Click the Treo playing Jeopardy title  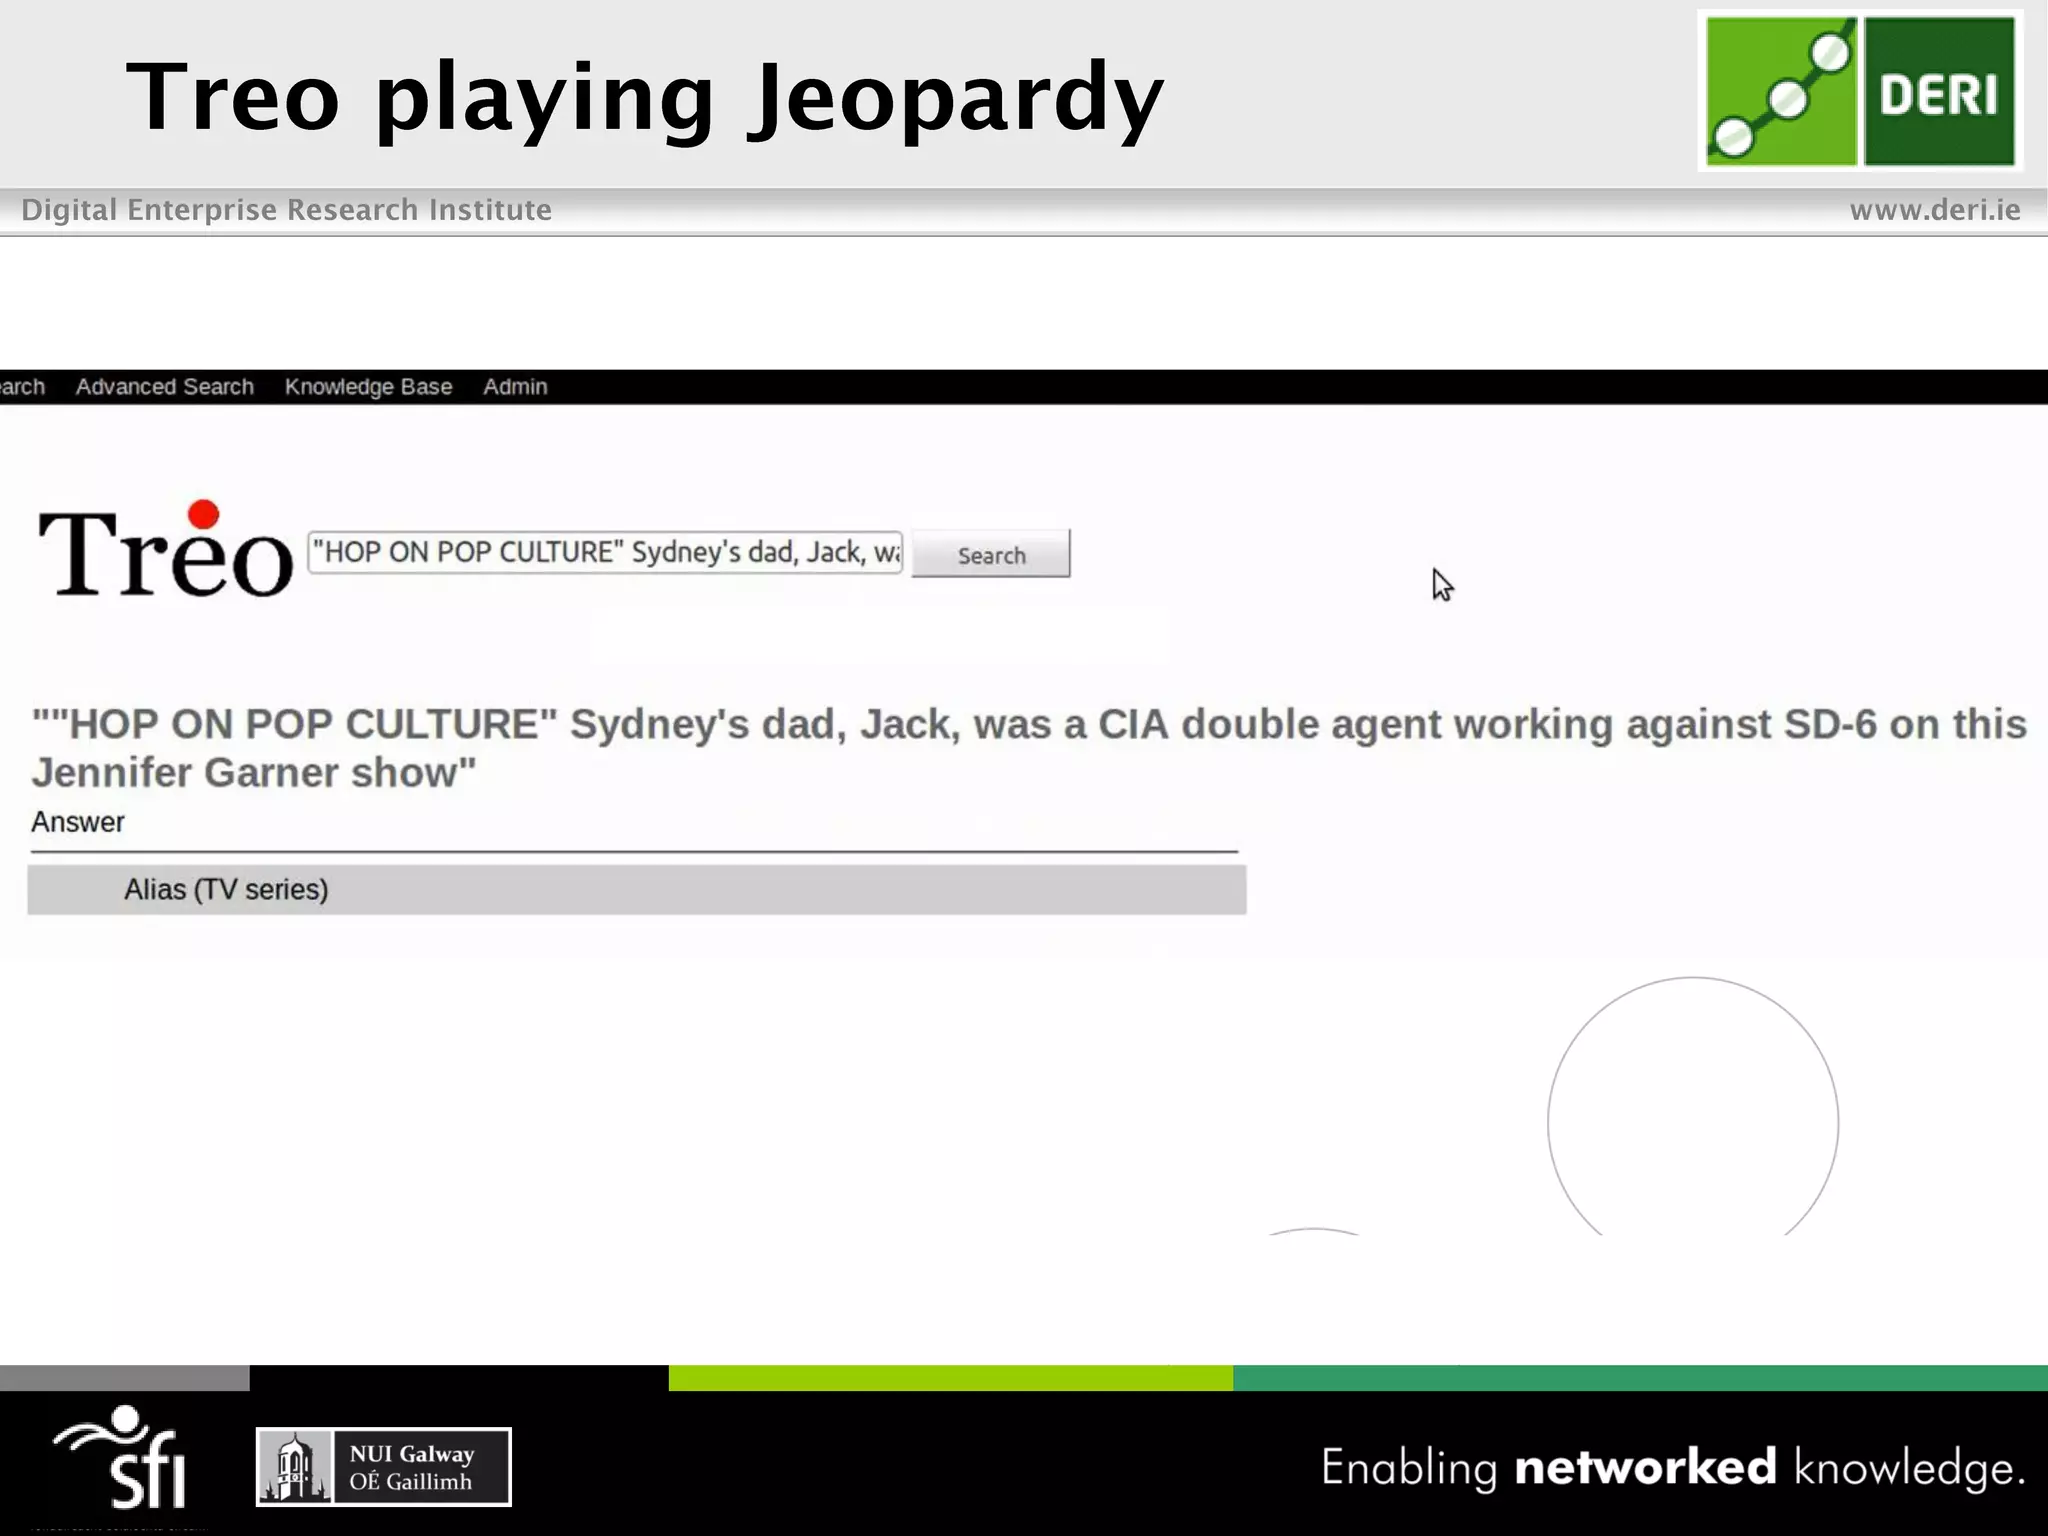tap(645, 97)
